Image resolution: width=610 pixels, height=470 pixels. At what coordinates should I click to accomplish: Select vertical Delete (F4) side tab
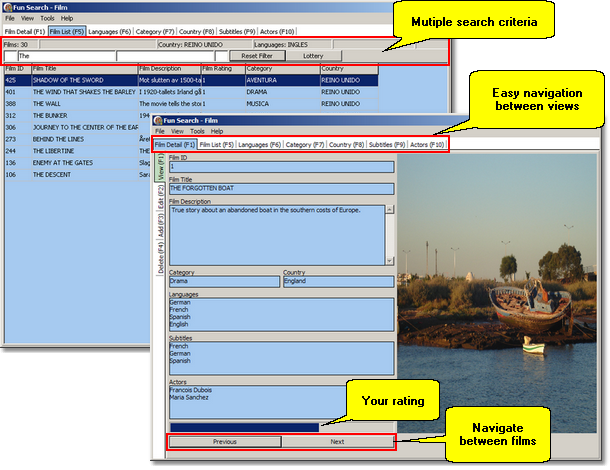point(160,258)
